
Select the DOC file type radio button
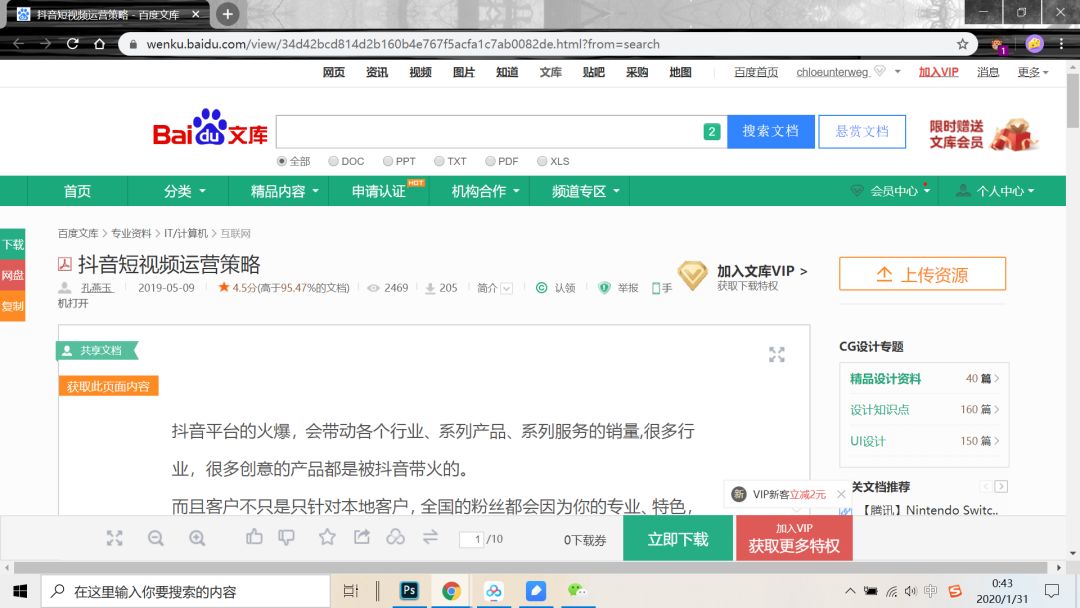(x=333, y=161)
